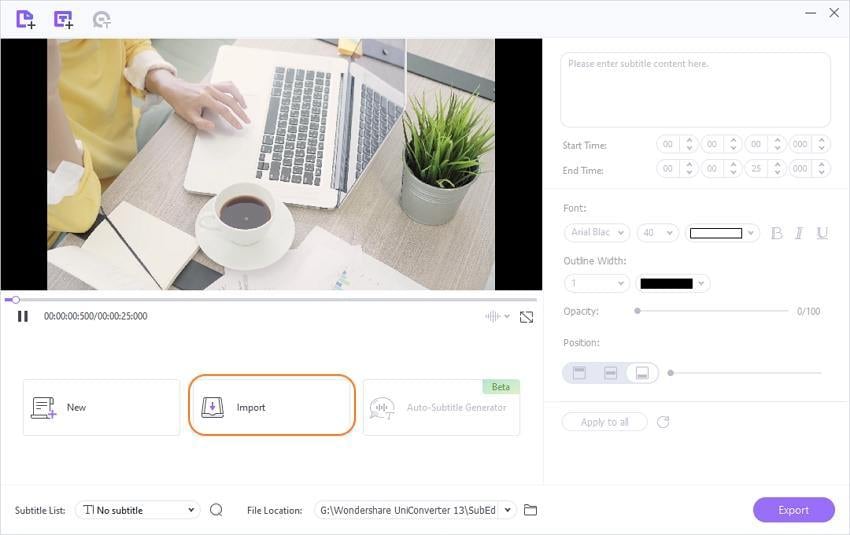Click the Apply to all button

tap(604, 422)
